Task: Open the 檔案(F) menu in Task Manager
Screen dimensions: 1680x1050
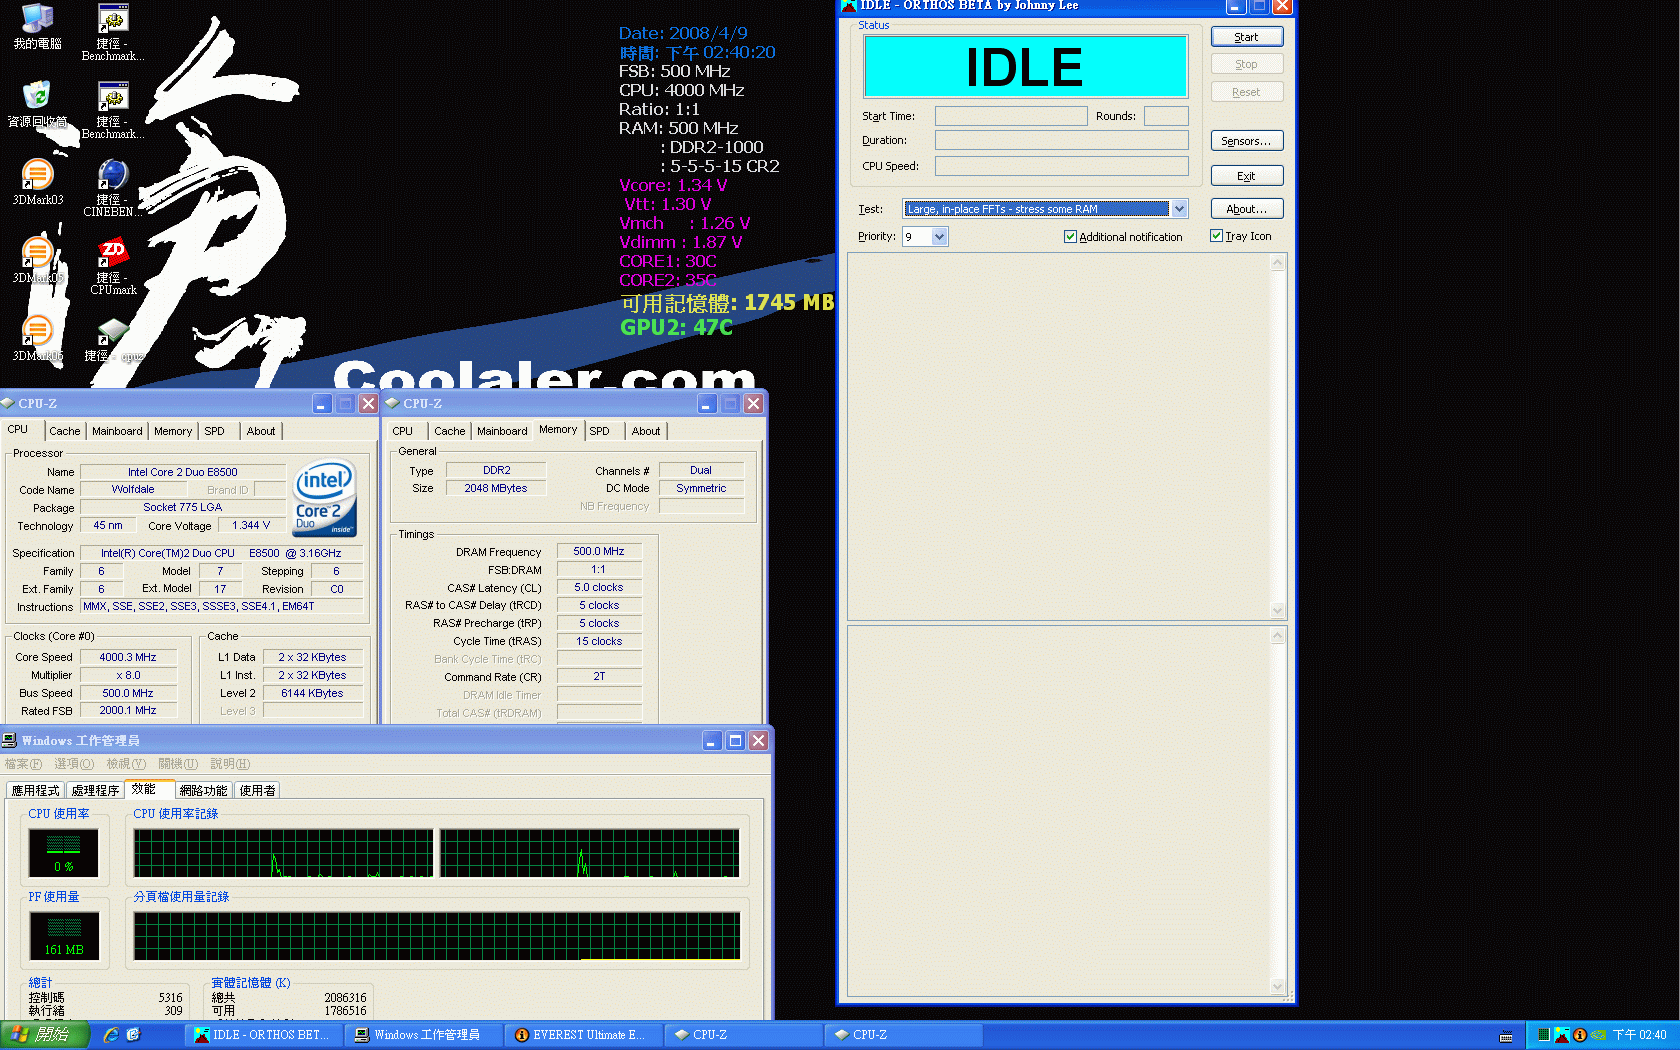Action: [23, 764]
